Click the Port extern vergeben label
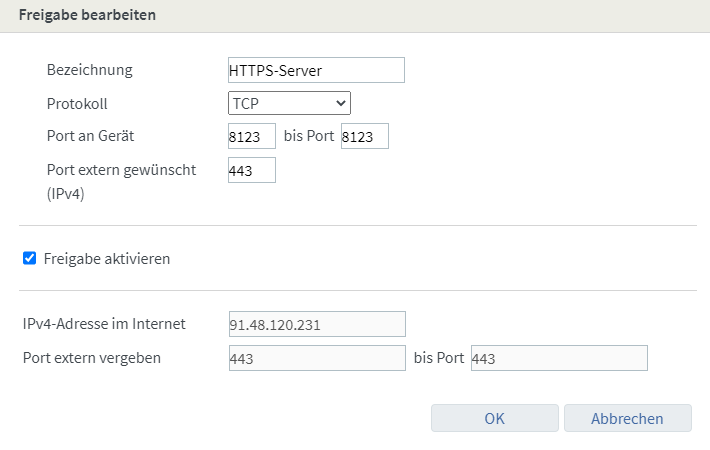 [92, 357]
